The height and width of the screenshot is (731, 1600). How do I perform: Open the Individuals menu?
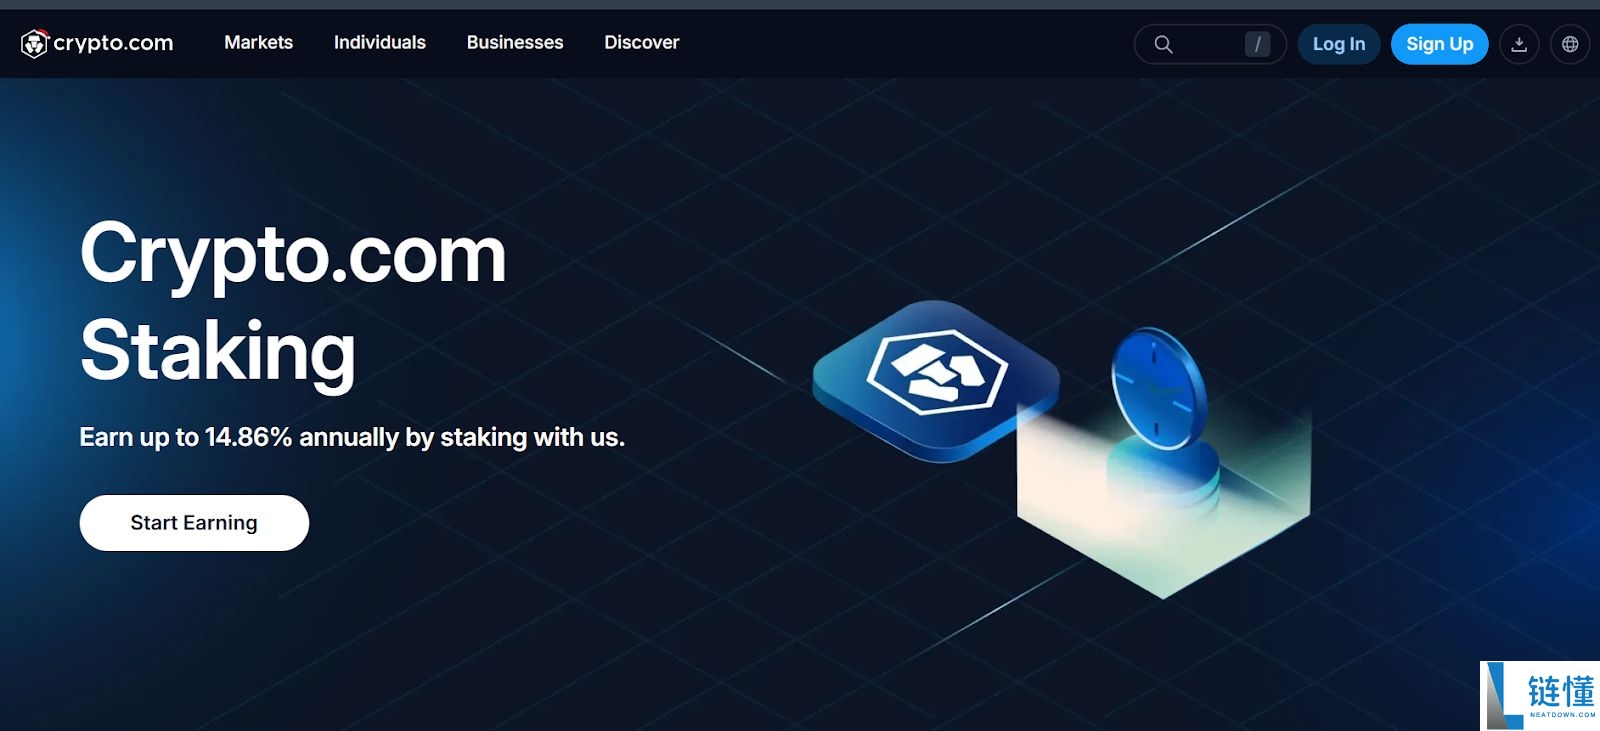tap(380, 43)
